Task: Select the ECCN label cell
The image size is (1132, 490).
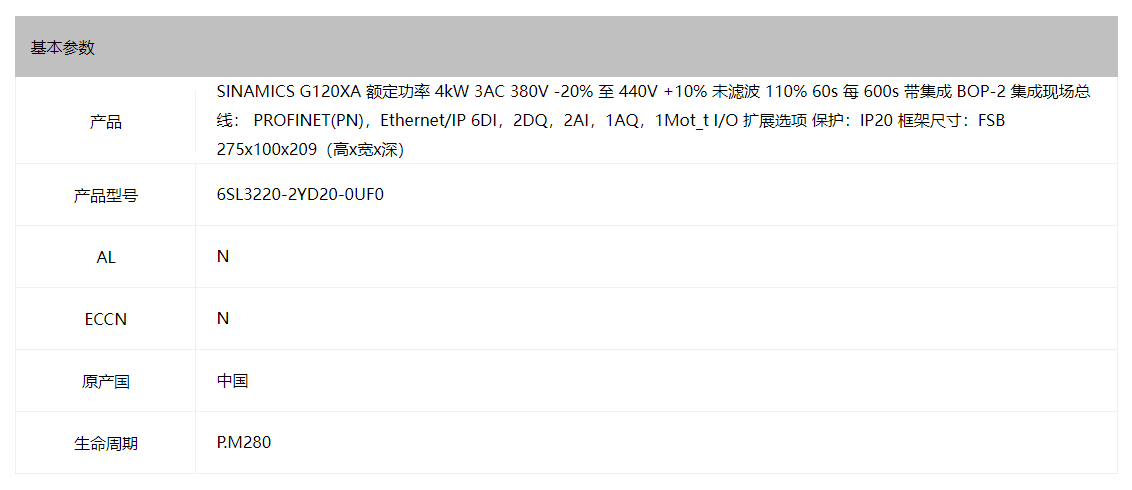Action: pyautogui.click(x=105, y=319)
